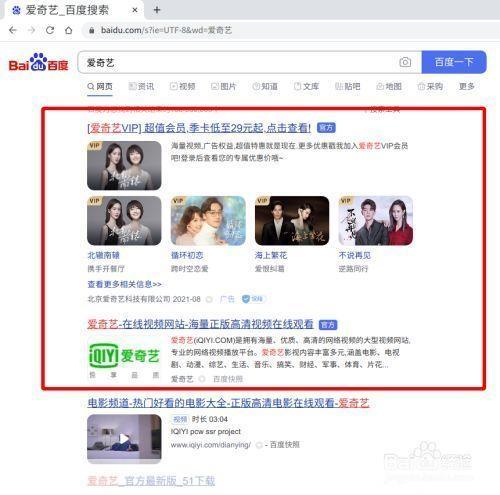
Task: Switch to the 资讯 tab
Action: [x=141, y=87]
